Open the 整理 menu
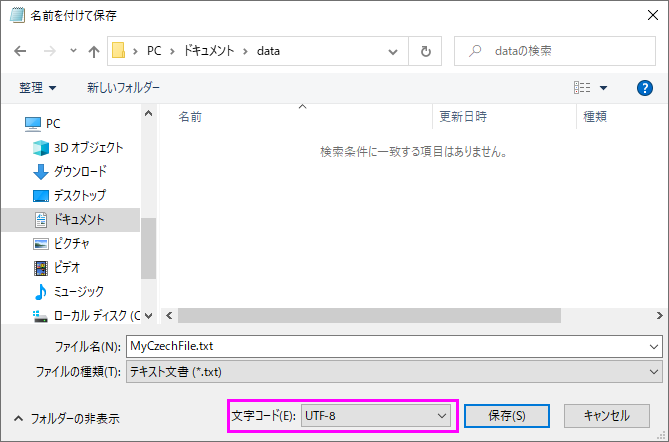Viewport: 669px width, 442px height. click(x=37, y=88)
